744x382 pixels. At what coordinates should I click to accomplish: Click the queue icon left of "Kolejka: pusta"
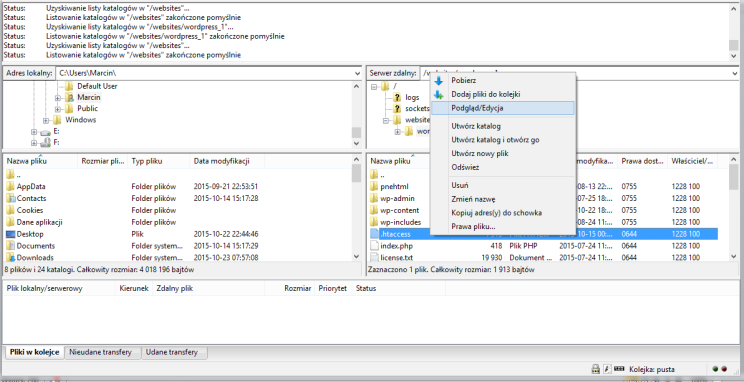click(x=619, y=369)
